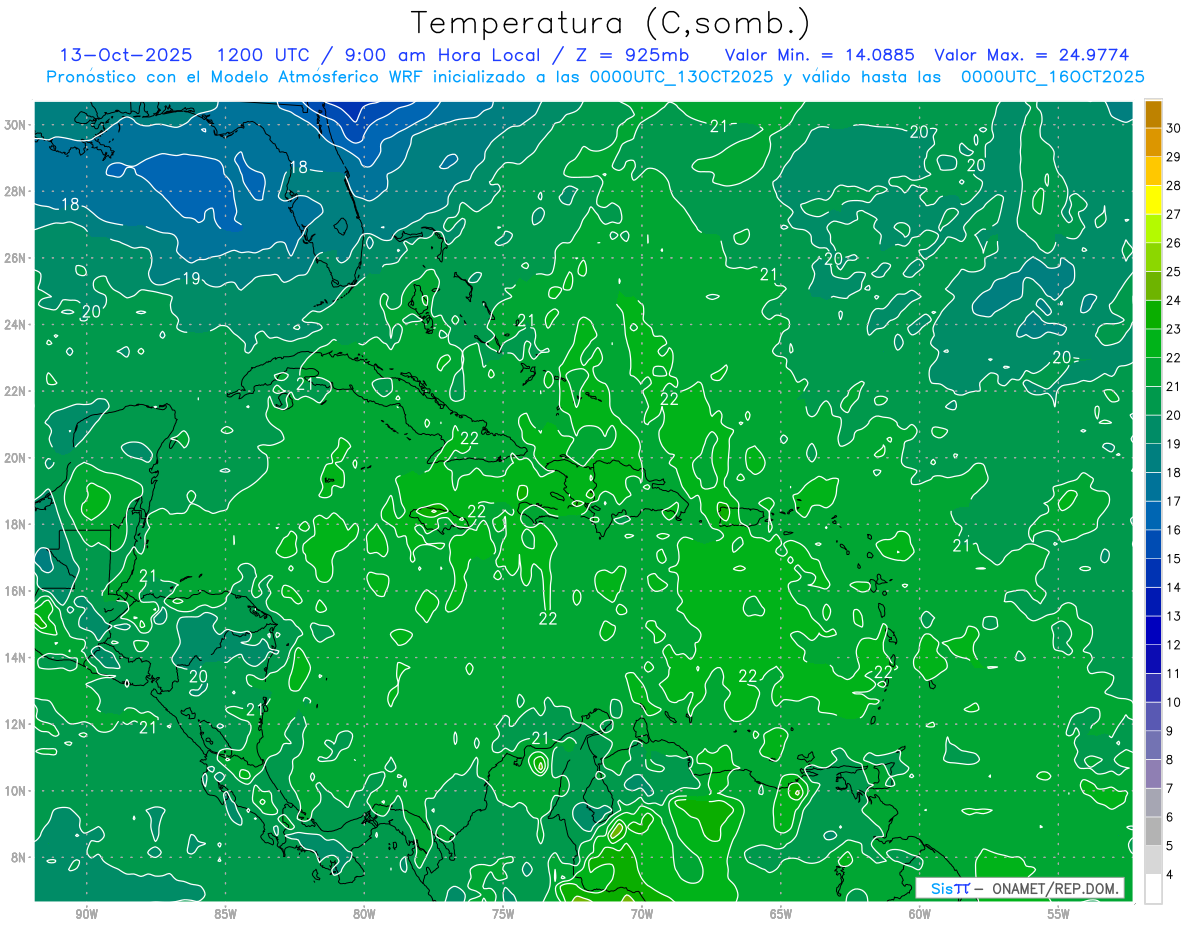The height and width of the screenshot is (927, 1200).
Task: Click the "85W" longitude axis label
Action: (x=225, y=914)
